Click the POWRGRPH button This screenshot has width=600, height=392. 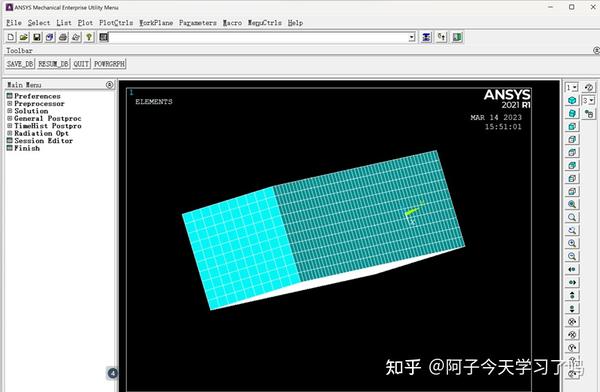pos(109,64)
